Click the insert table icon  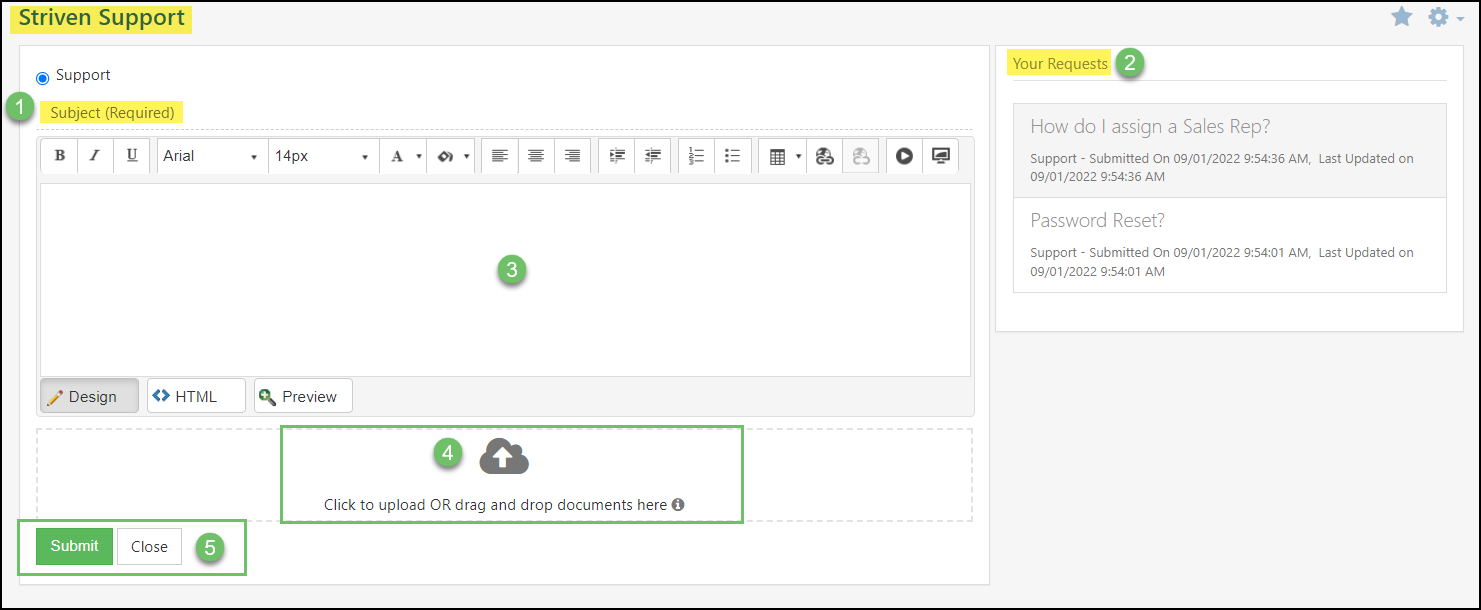(x=777, y=156)
